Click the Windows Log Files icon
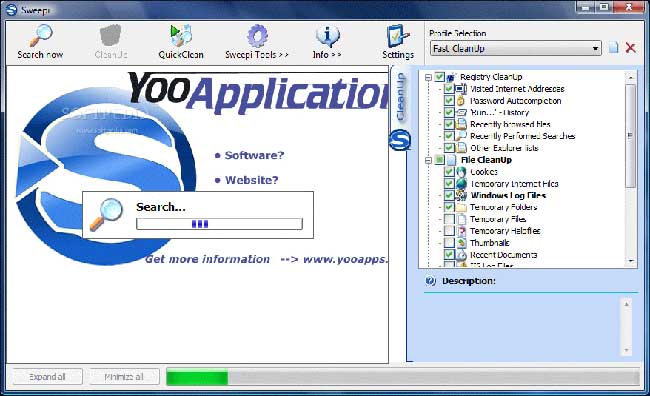The width and height of the screenshot is (650, 396). (x=461, y=195)
